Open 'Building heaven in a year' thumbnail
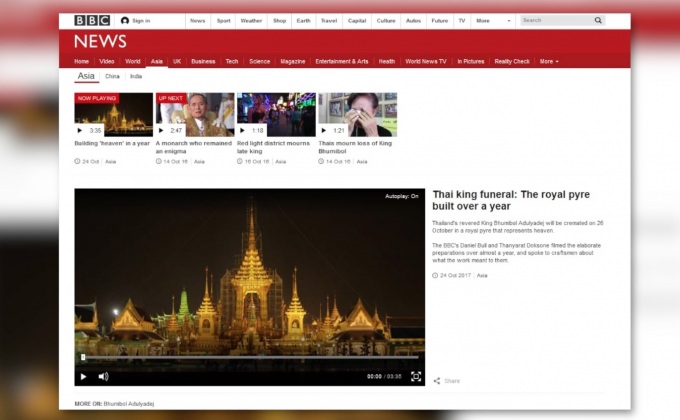Image resolution: width=680 pixels, height=420 pixels. (114, 115)
